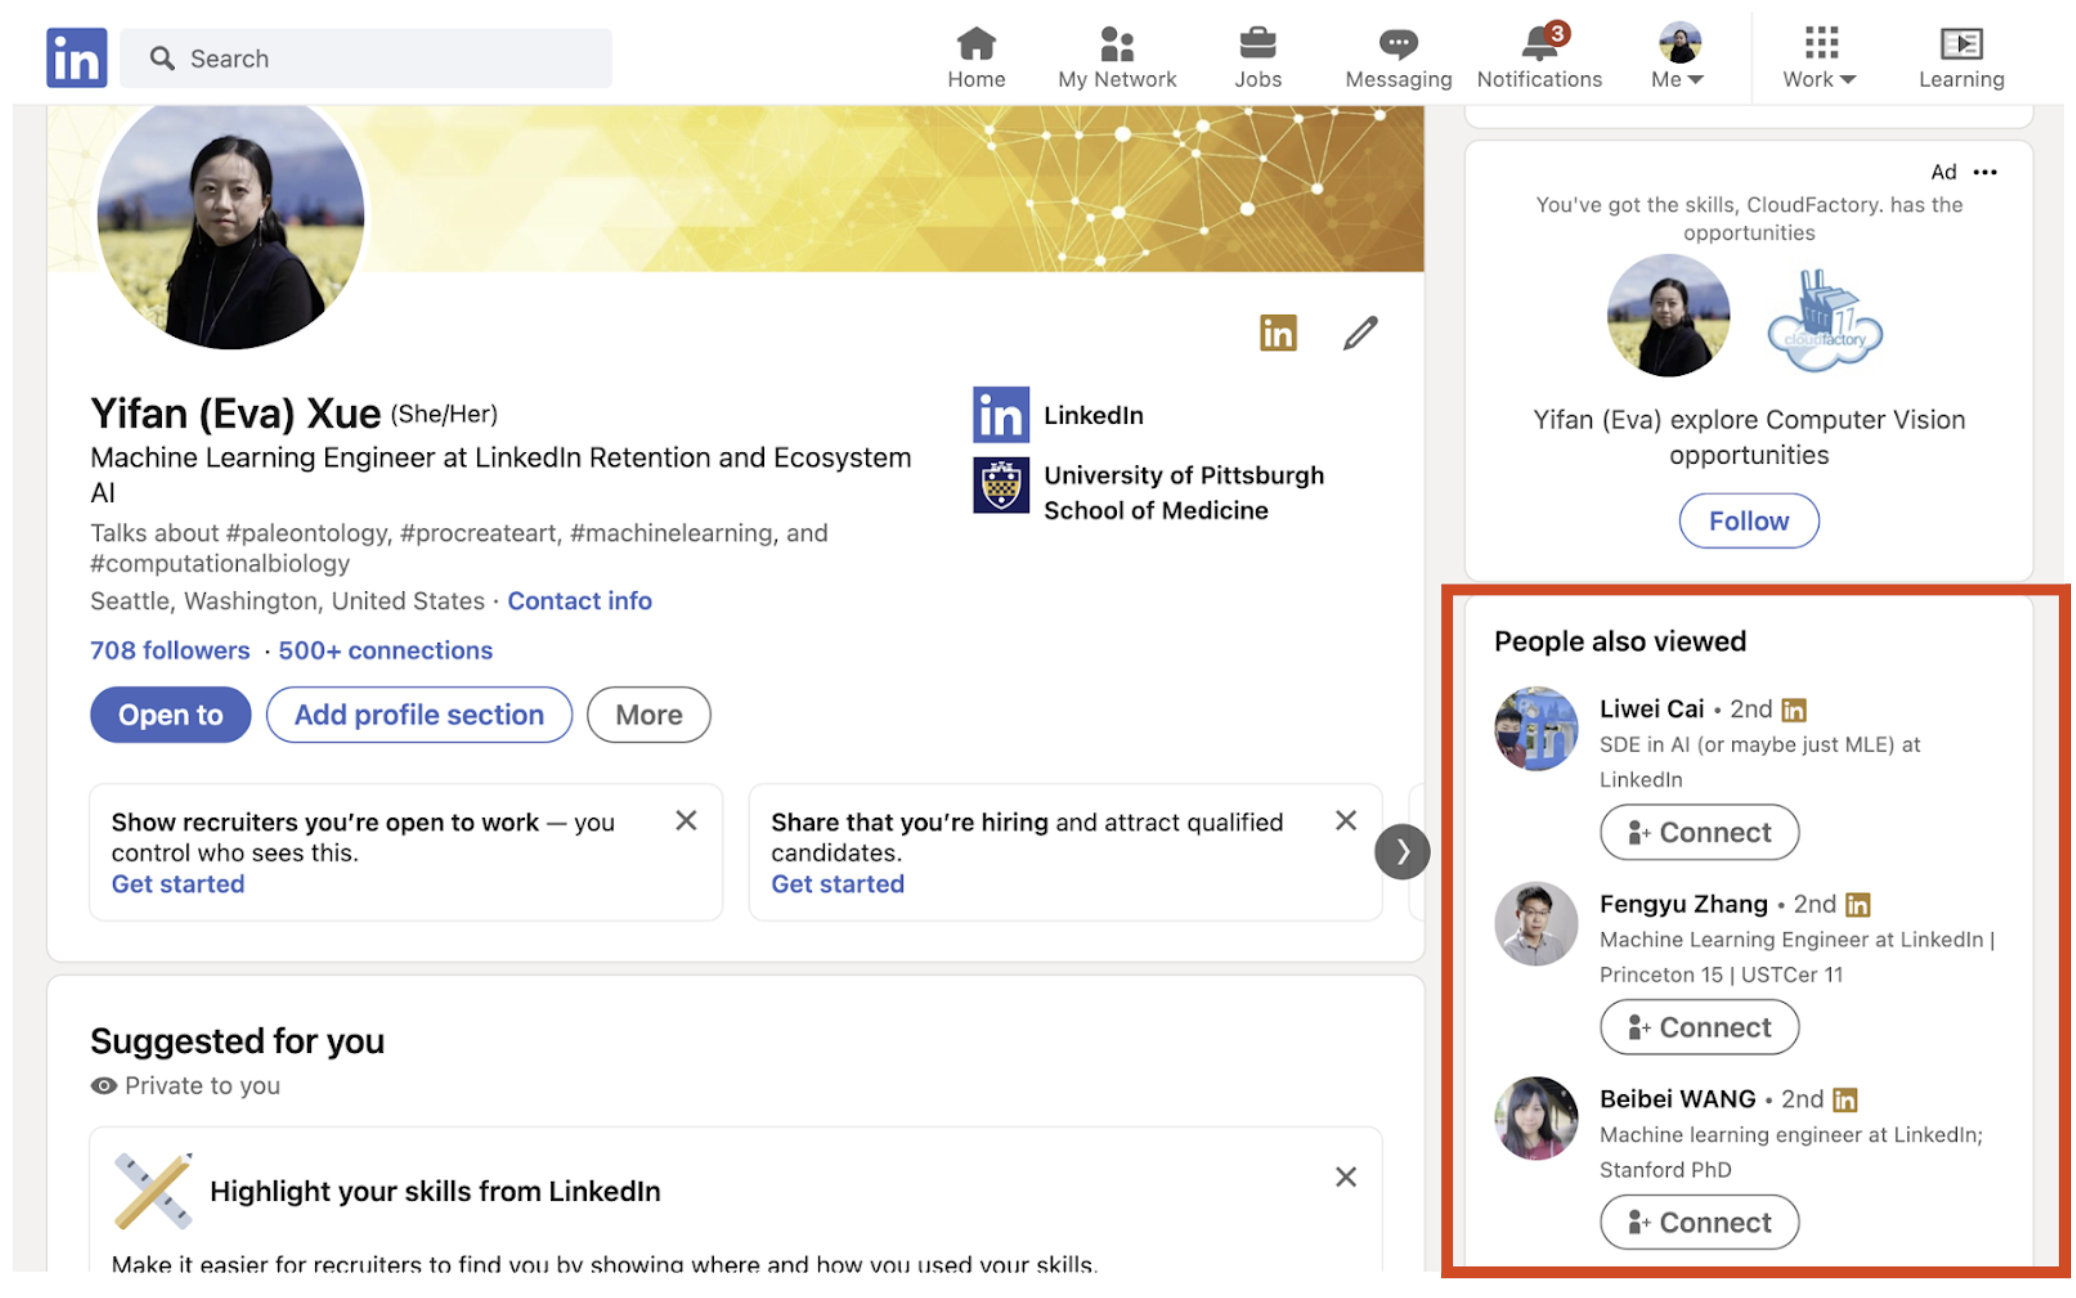Click Add profile section button

tap(419, 715)
